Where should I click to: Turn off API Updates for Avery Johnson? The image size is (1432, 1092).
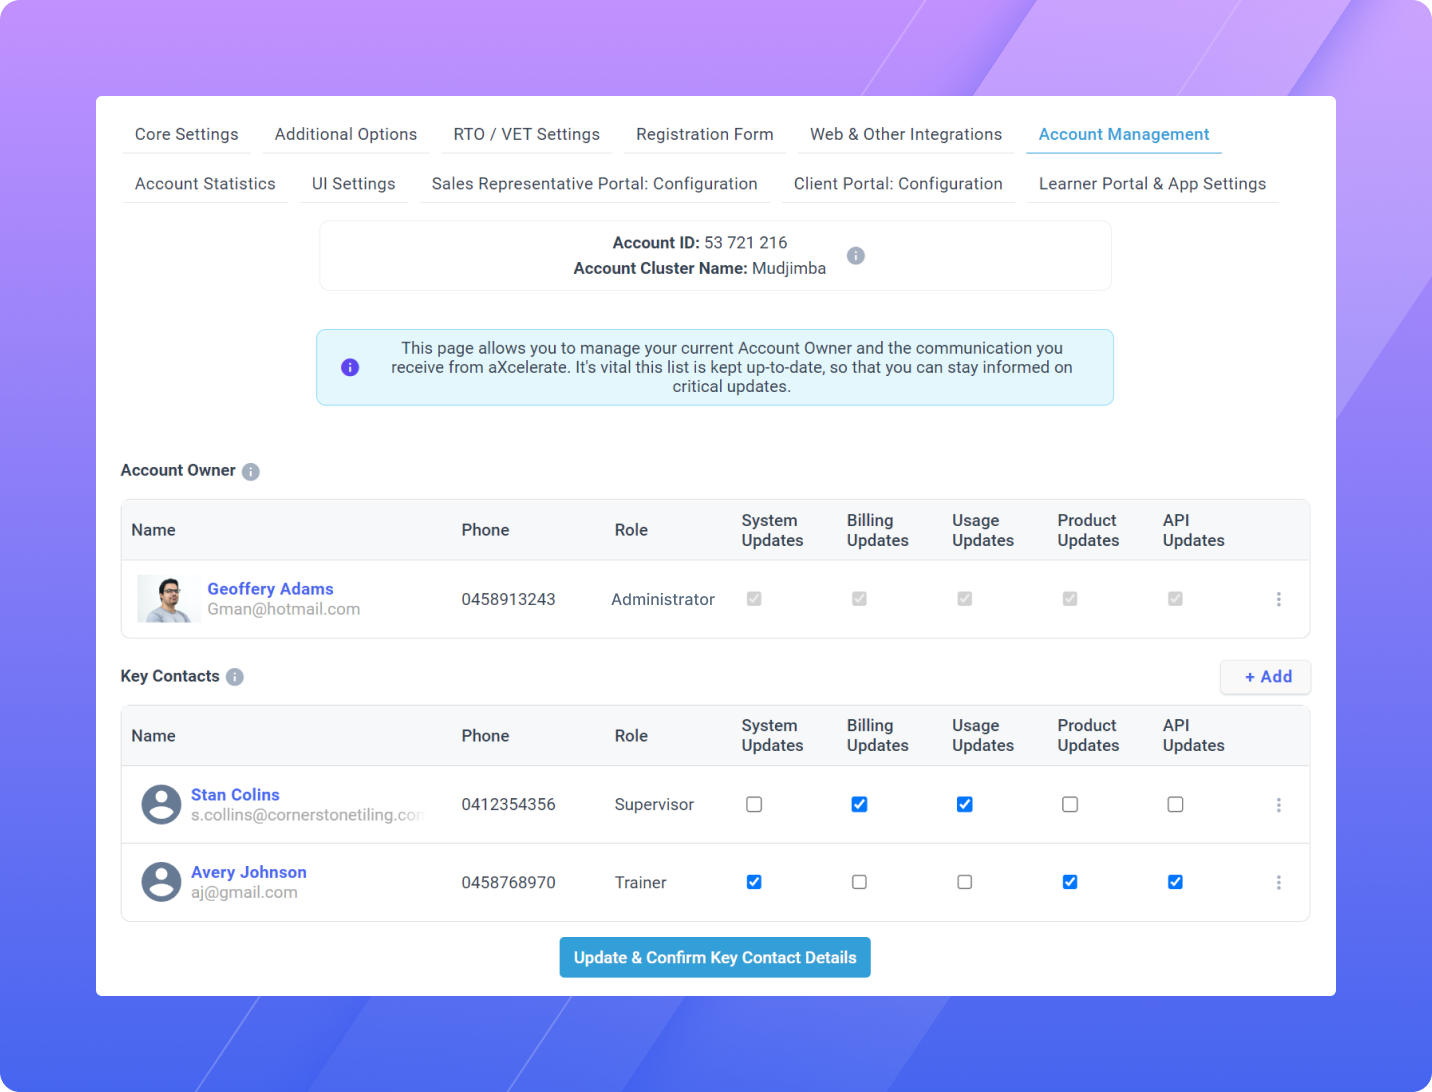[1175, 882]
